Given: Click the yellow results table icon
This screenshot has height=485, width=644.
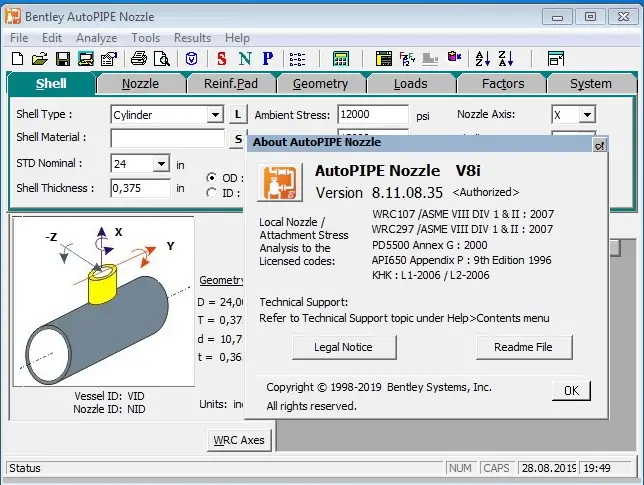Looking at the screenshot, I should coord(384,59).
